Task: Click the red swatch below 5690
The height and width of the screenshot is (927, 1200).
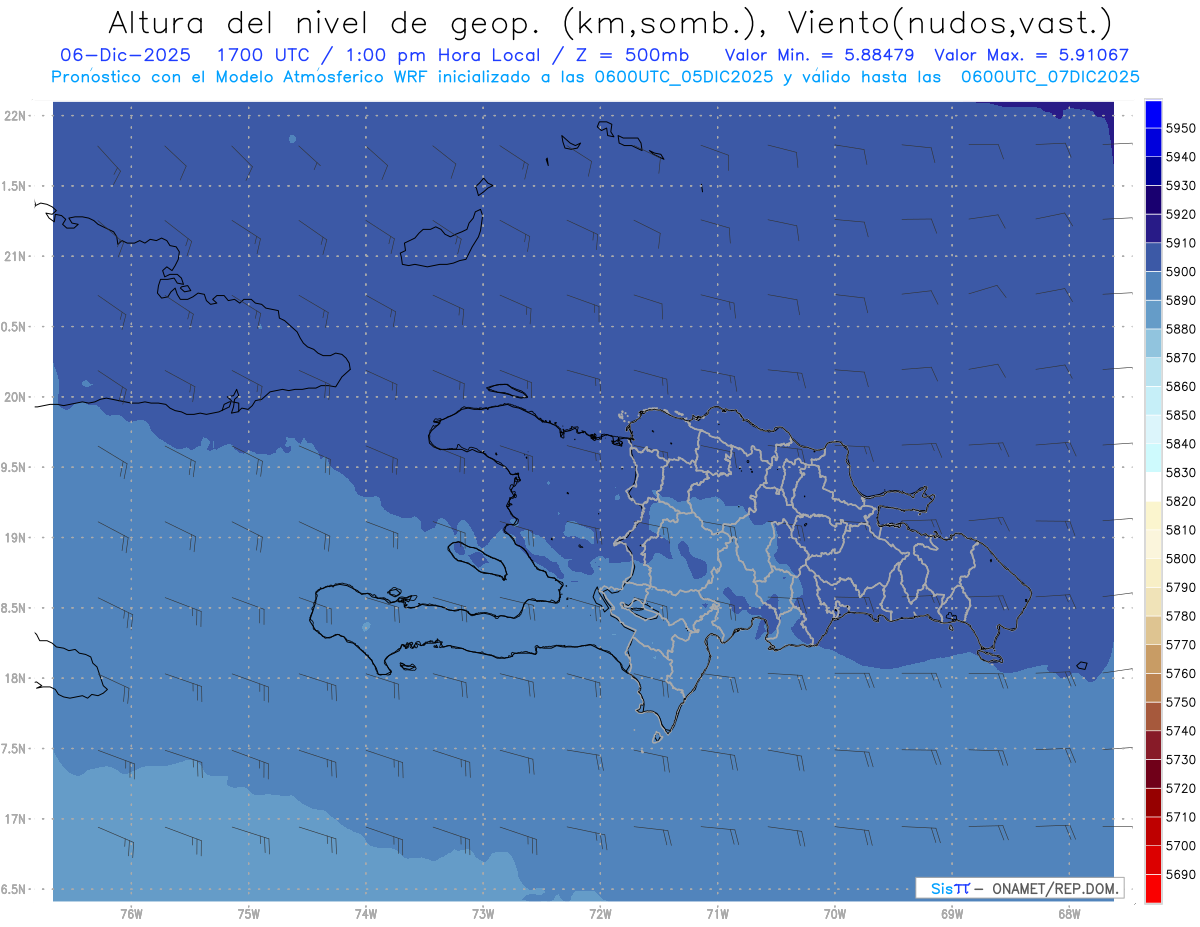Action: (x=1153, y=888)
